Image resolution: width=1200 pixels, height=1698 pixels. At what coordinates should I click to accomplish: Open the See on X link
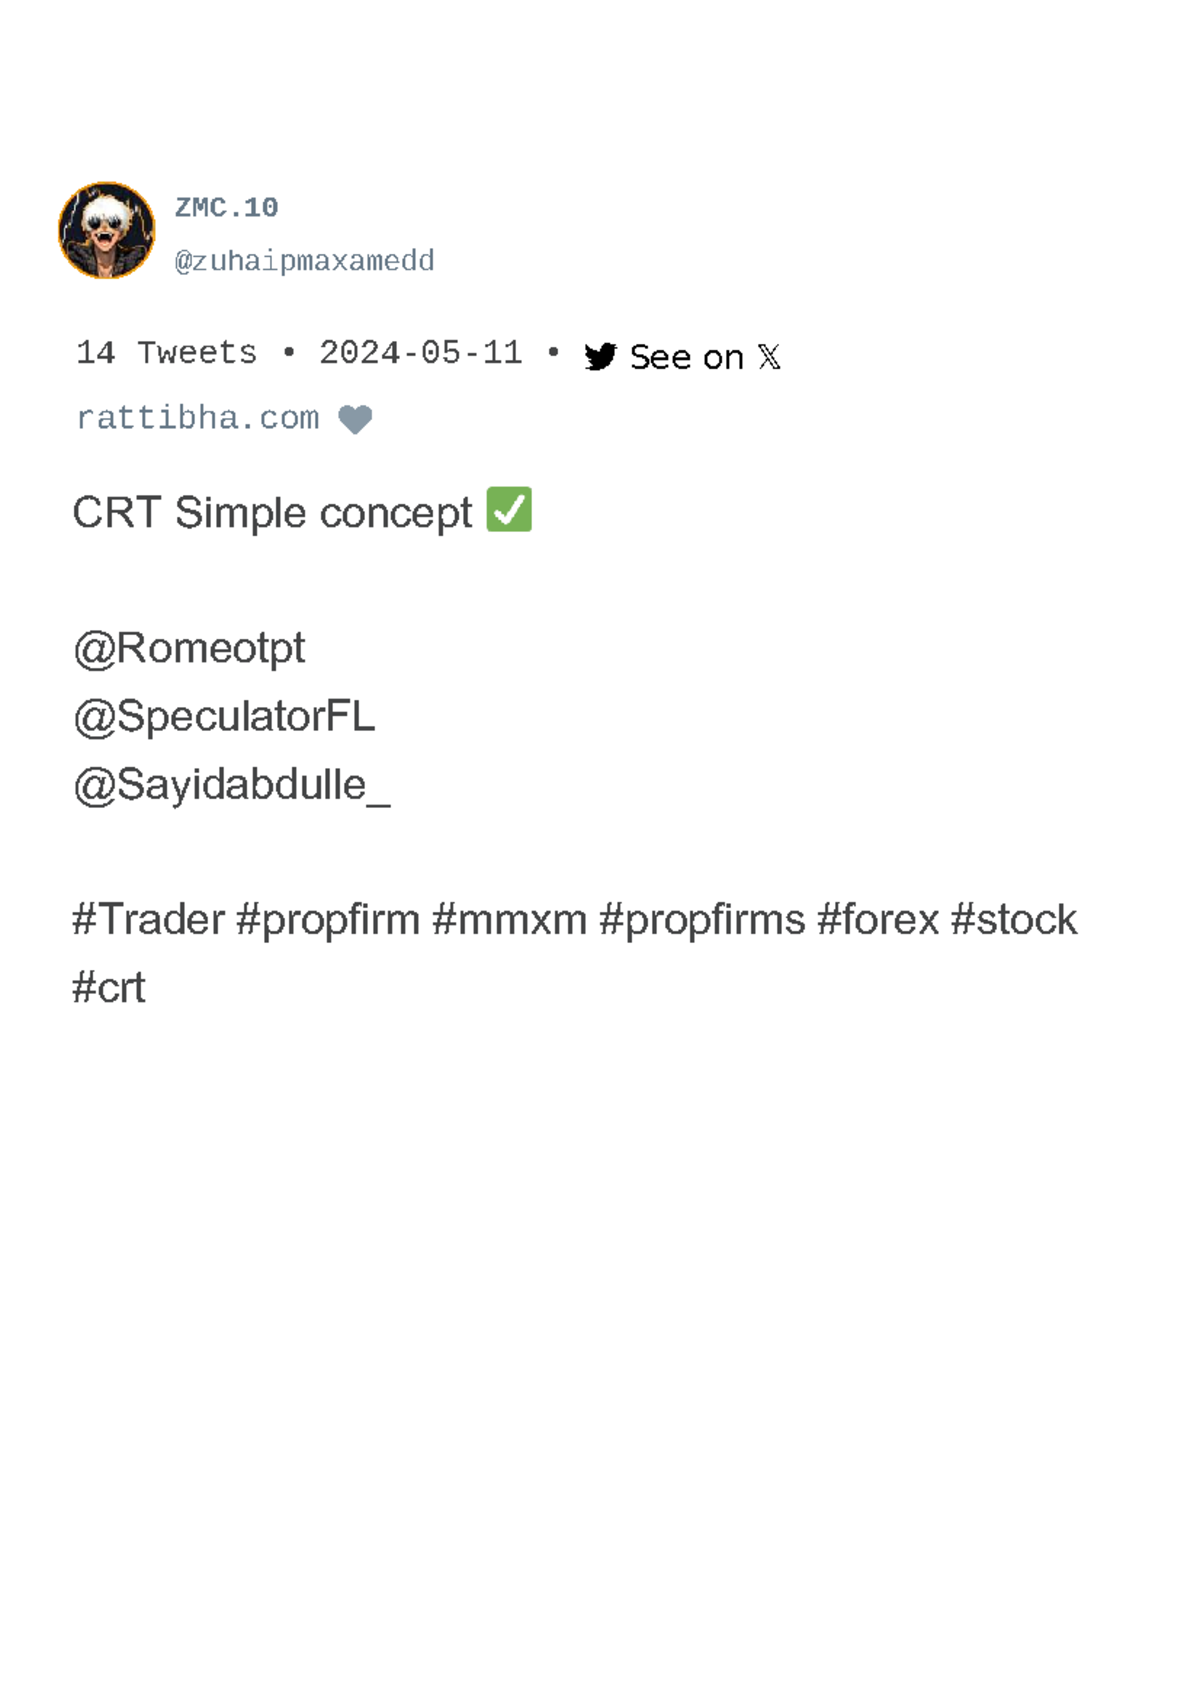tap(686, 357)
